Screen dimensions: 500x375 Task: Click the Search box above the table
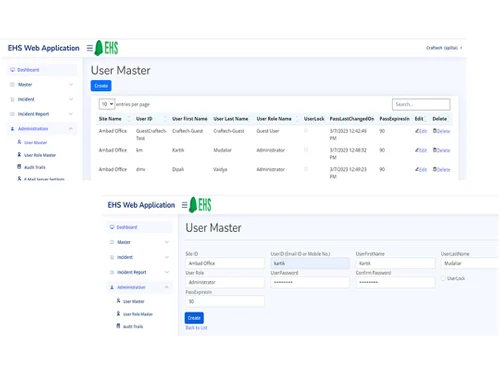[421, 104]
